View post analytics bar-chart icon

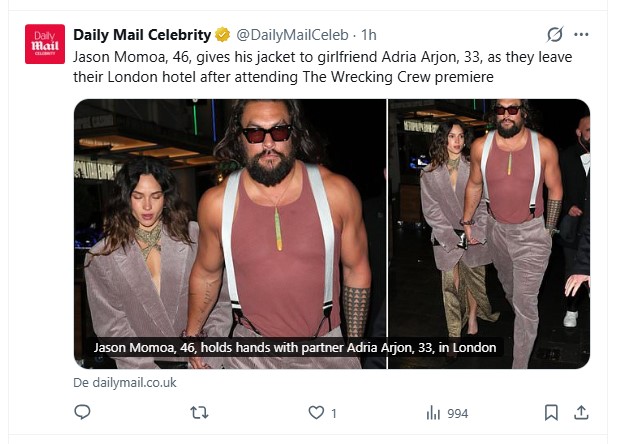click(x=434, y=412)
